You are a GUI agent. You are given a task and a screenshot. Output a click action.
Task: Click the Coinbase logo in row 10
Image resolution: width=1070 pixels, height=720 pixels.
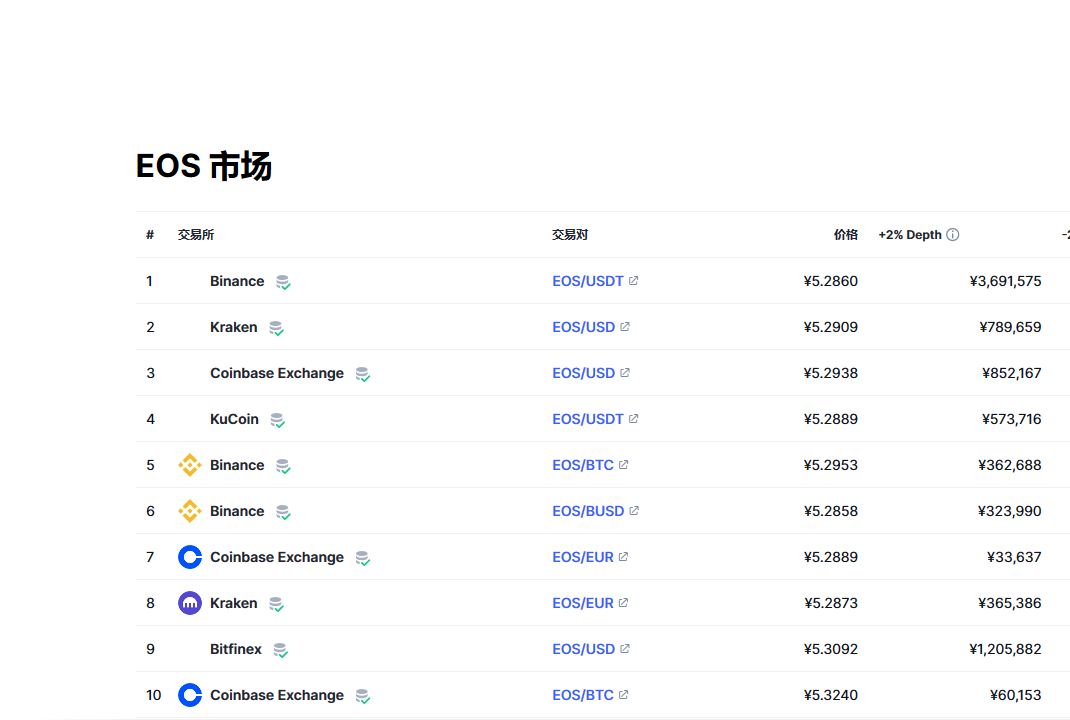pos(190,695)
